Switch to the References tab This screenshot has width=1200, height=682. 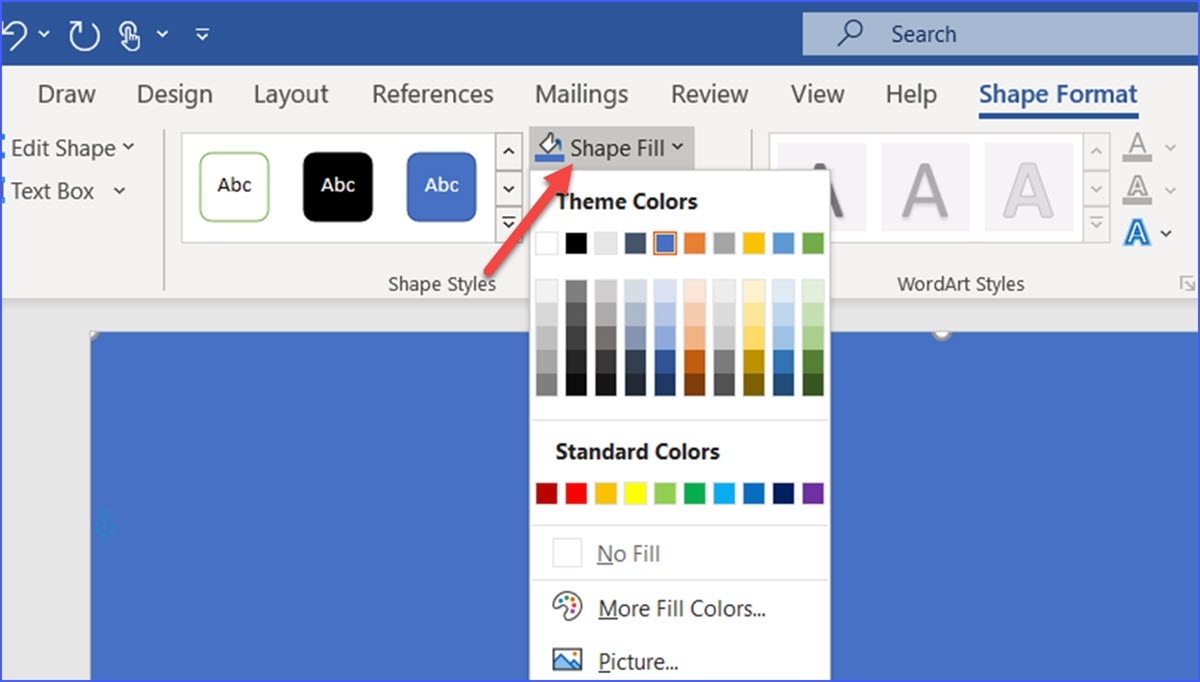[x=432, y=94]
